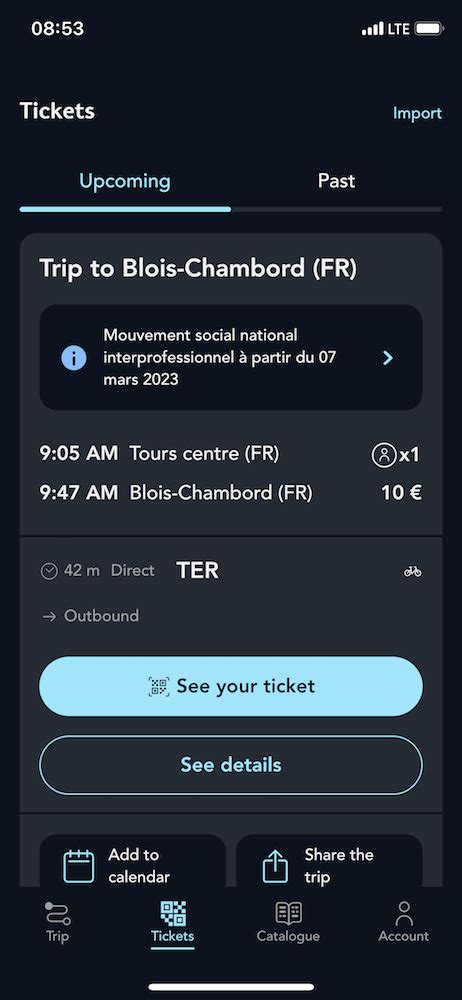
Task: Open the Account tab
Action: 403,922
